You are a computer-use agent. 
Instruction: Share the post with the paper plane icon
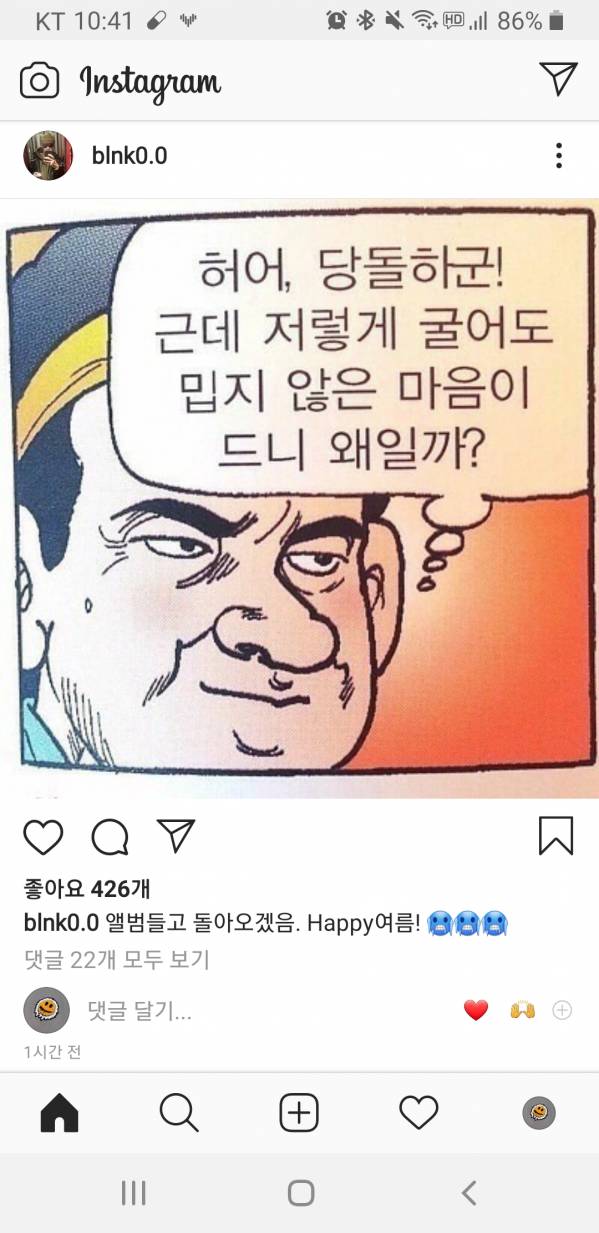(176, 836)
